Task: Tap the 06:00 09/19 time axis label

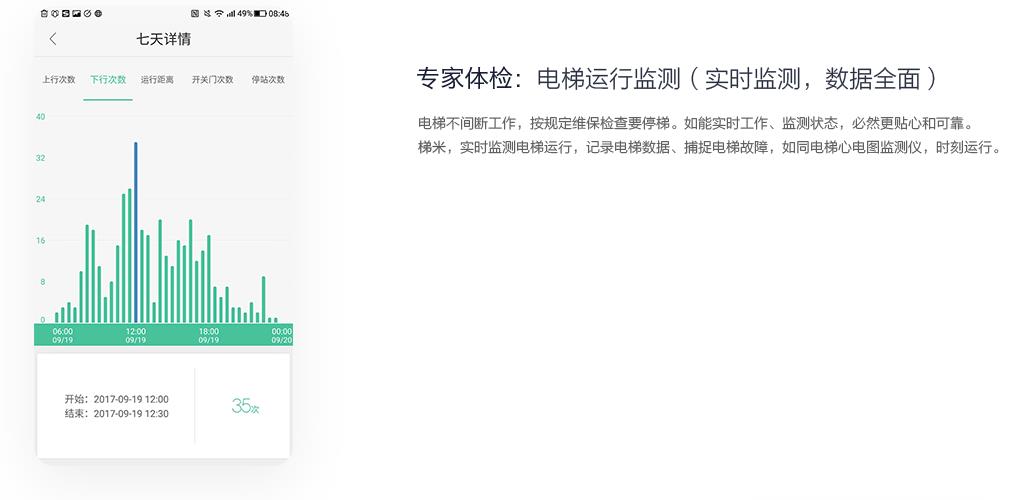Action: tap(62, 335)
